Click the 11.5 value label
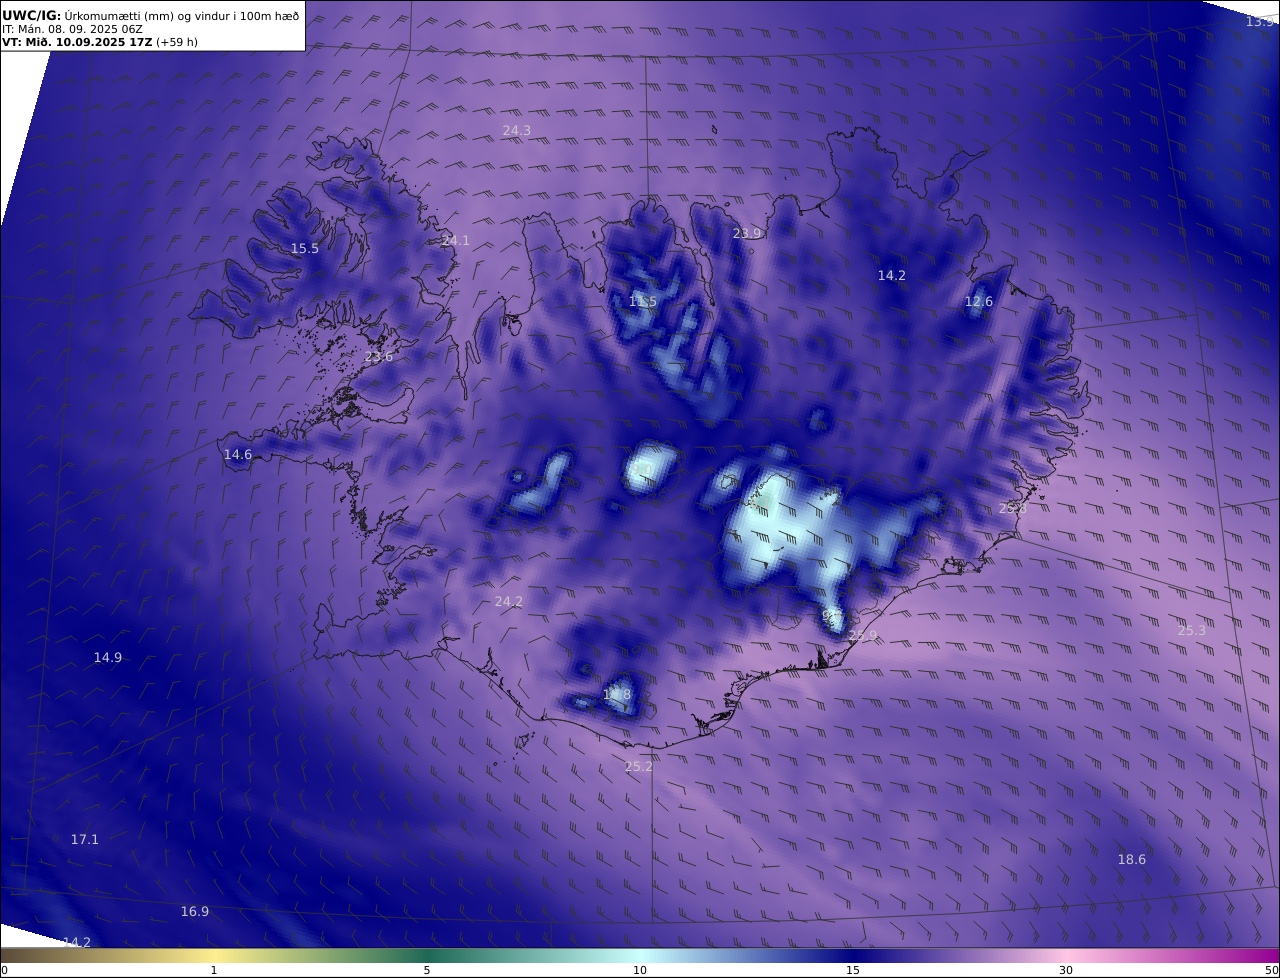Screen dimensions: 1280x978 click(x=643, y=302)
